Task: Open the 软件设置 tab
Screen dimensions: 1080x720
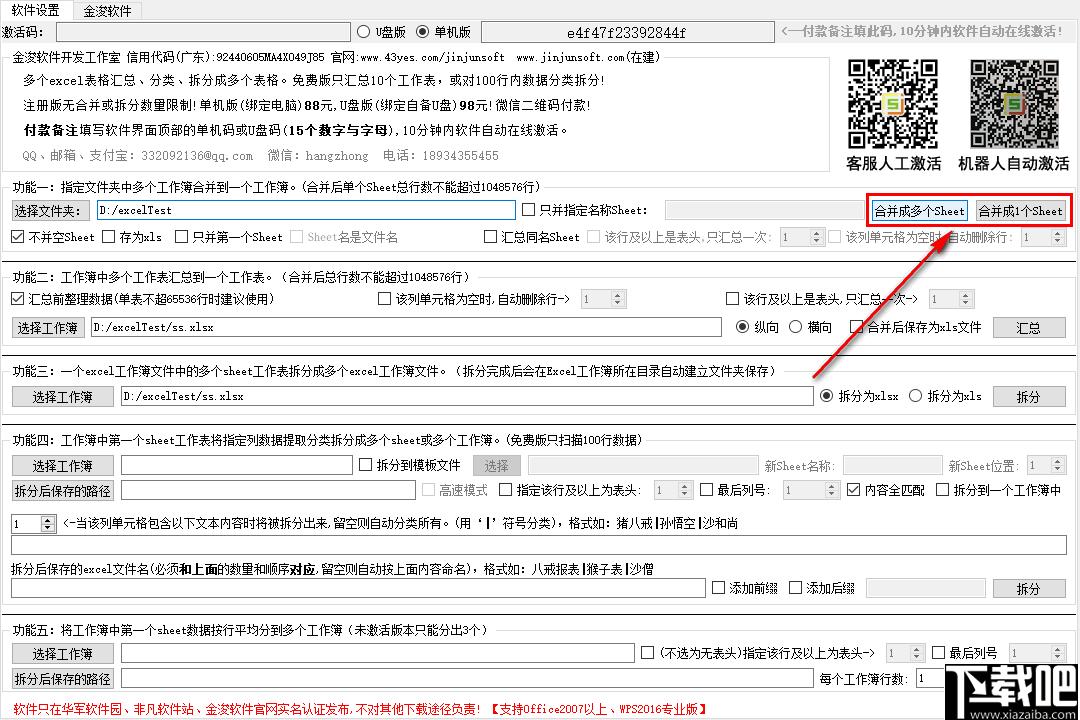Action: click(x=36, y=10)
